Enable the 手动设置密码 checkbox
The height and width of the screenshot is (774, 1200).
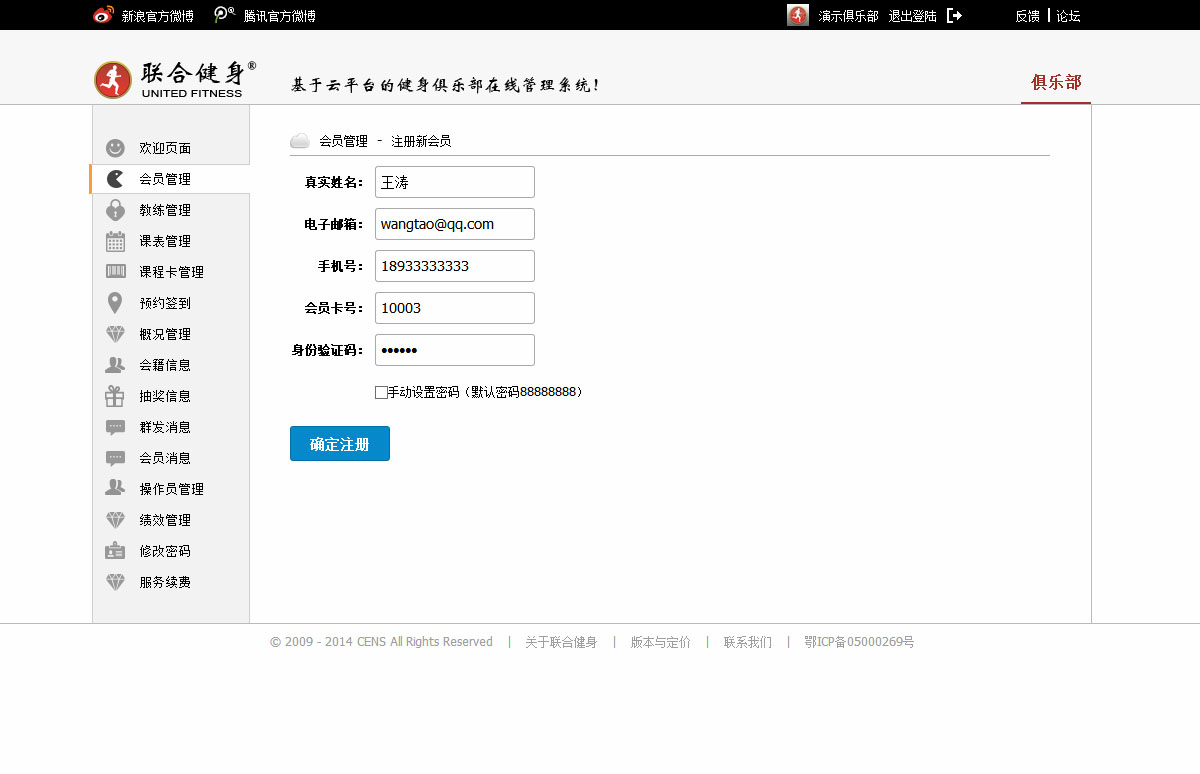pyautogui.click(x=381, y=393)
